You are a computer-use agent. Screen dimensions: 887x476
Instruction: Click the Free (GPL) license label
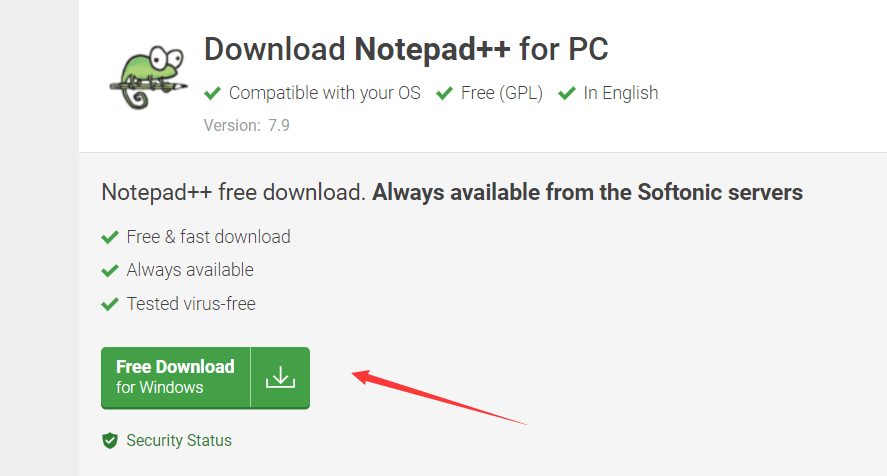(502, 93)
